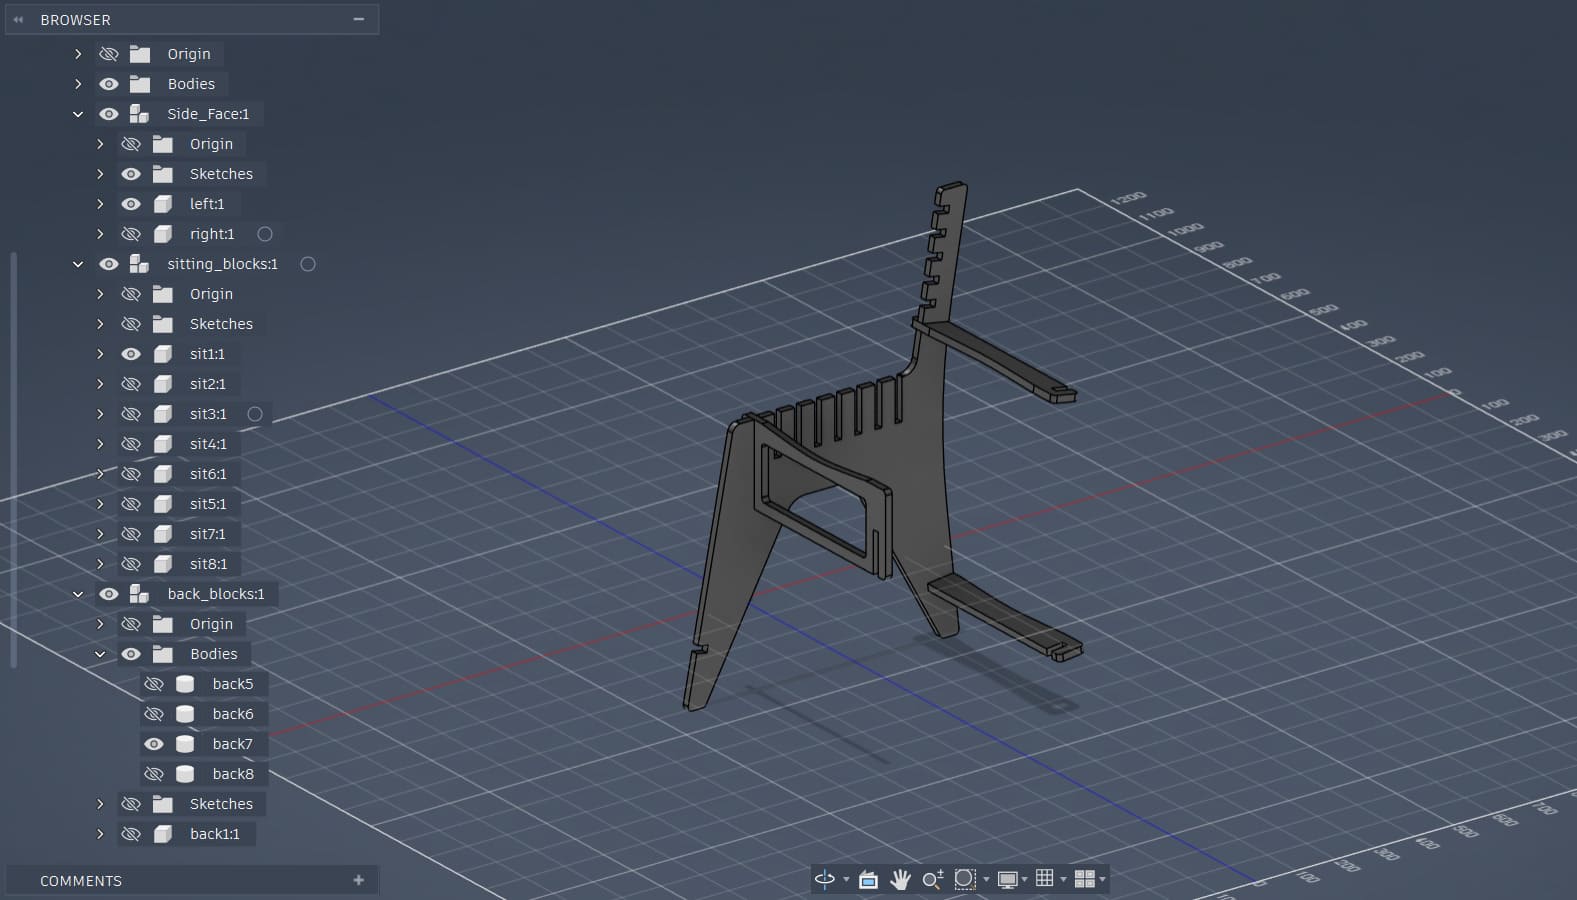Click folder icon of Sketches under sitting_blocks
The image size is (1577, 900).
pyautogui.click(x=163, y=324)
